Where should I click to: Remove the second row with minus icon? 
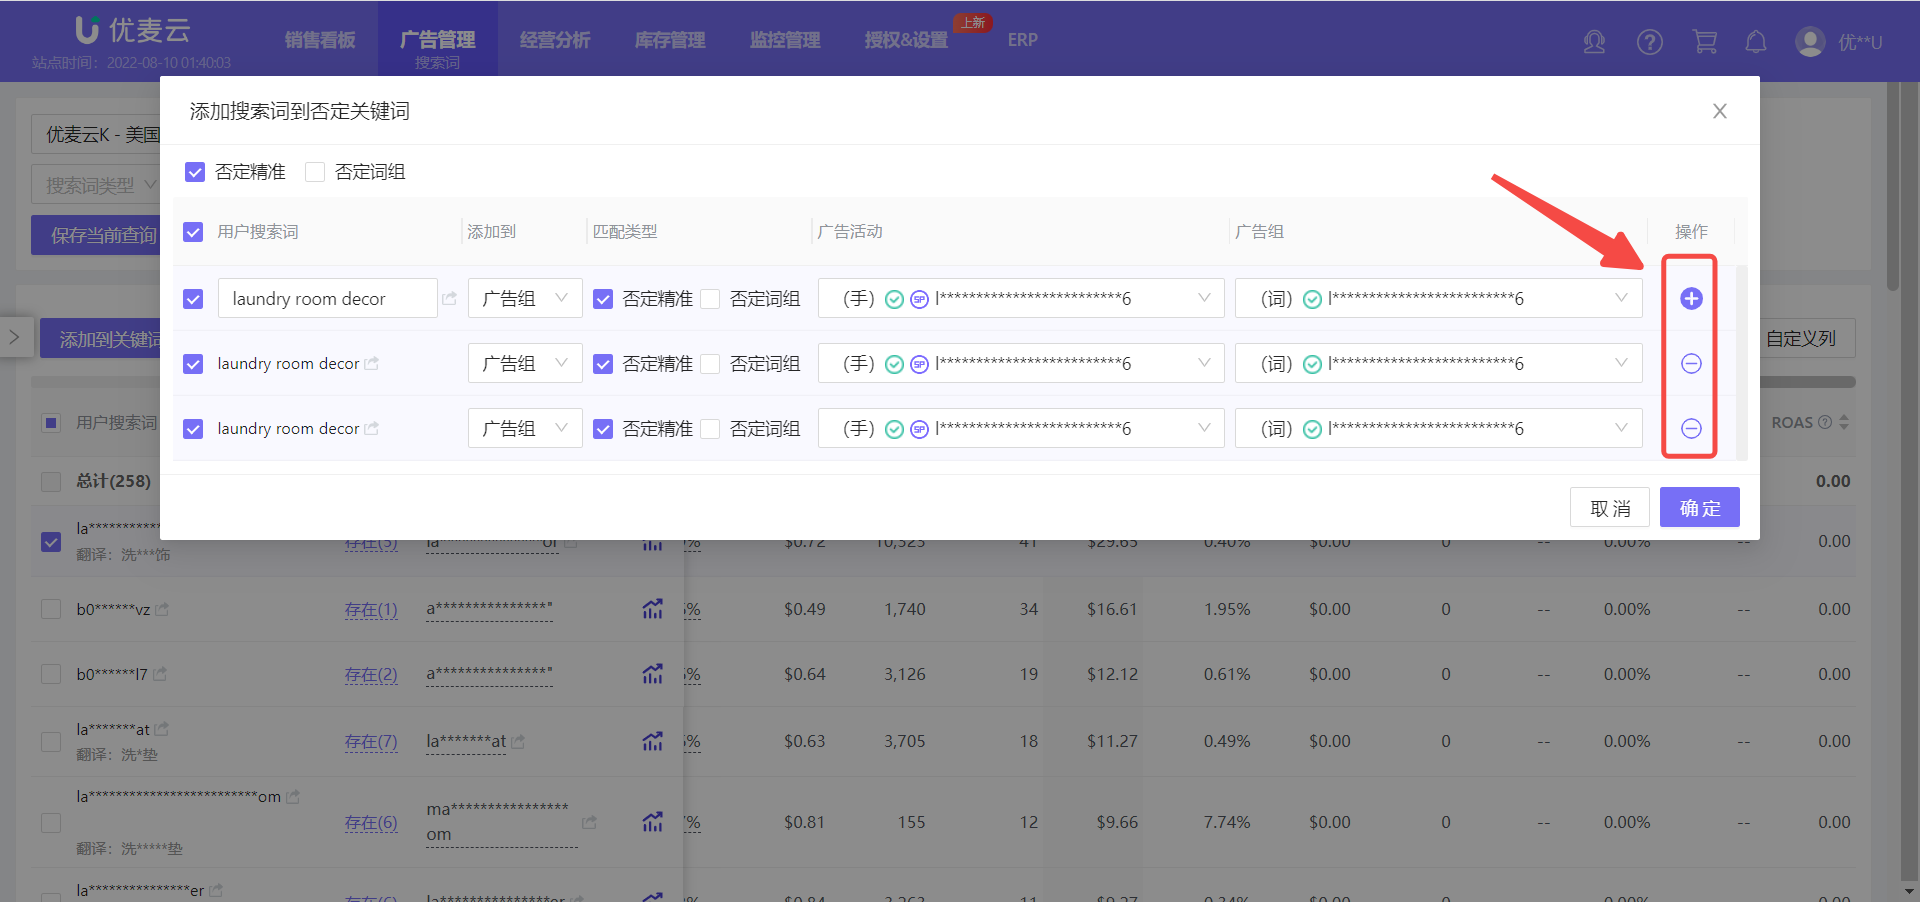[1690, 363]
